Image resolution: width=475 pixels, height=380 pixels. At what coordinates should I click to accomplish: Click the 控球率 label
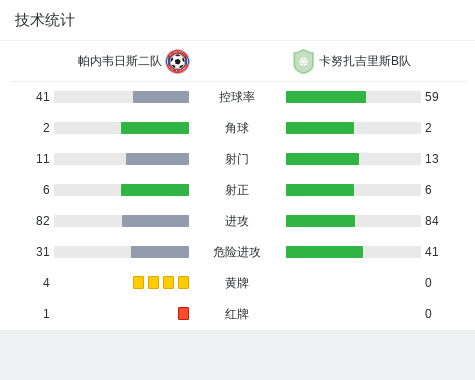pos(237,97)
